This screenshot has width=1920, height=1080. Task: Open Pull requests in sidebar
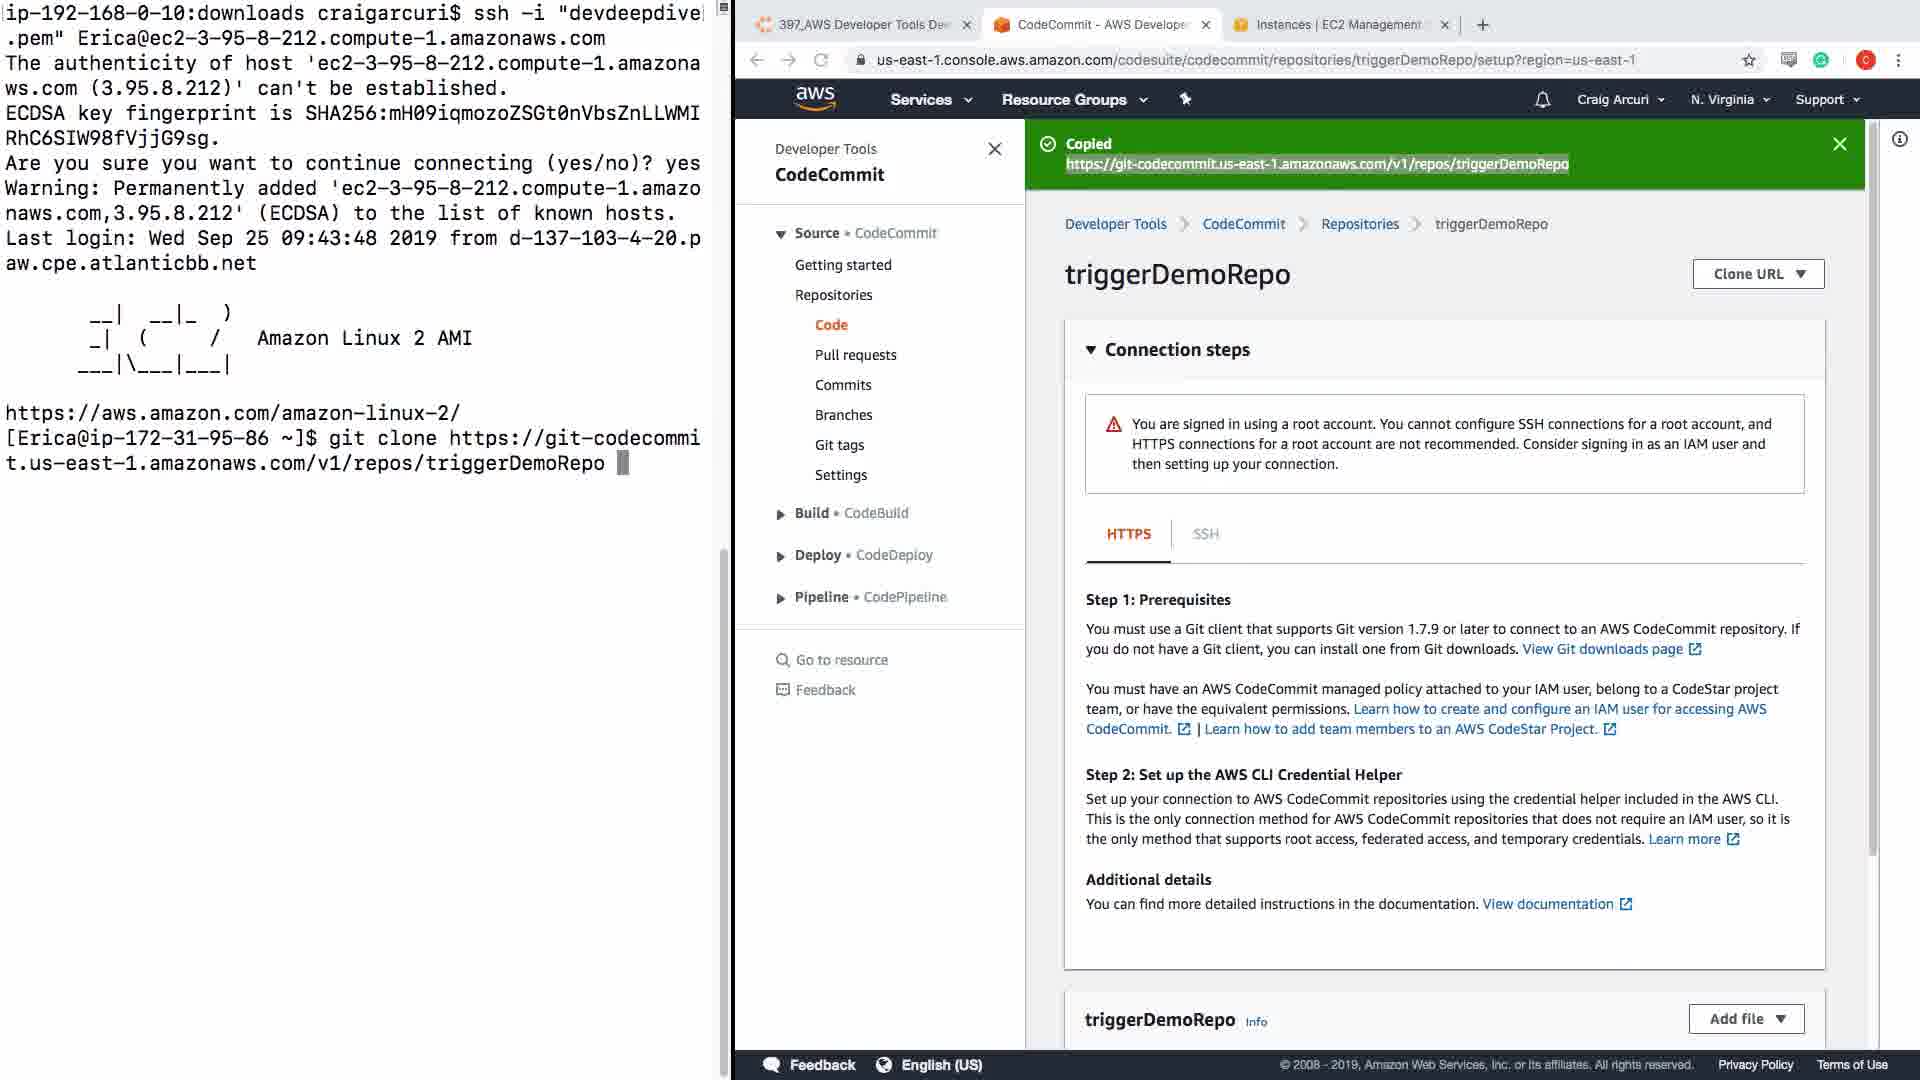[x=855, y=355]
